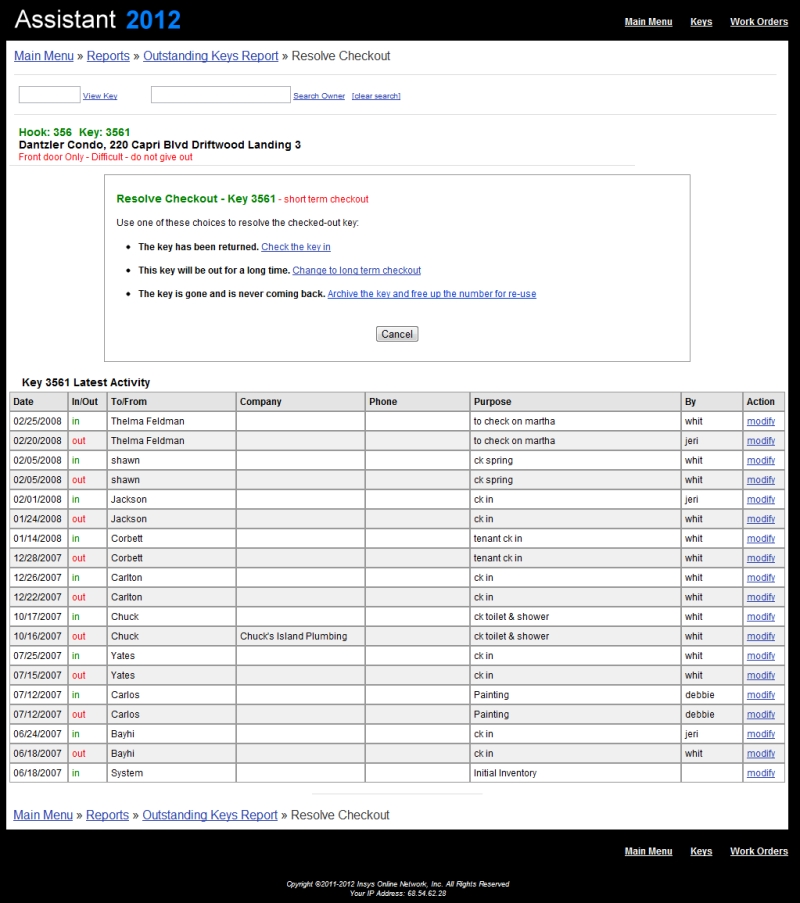The image size is (800, 903).
Task: Click 'Check the key in' link
Action: [296, 247]
